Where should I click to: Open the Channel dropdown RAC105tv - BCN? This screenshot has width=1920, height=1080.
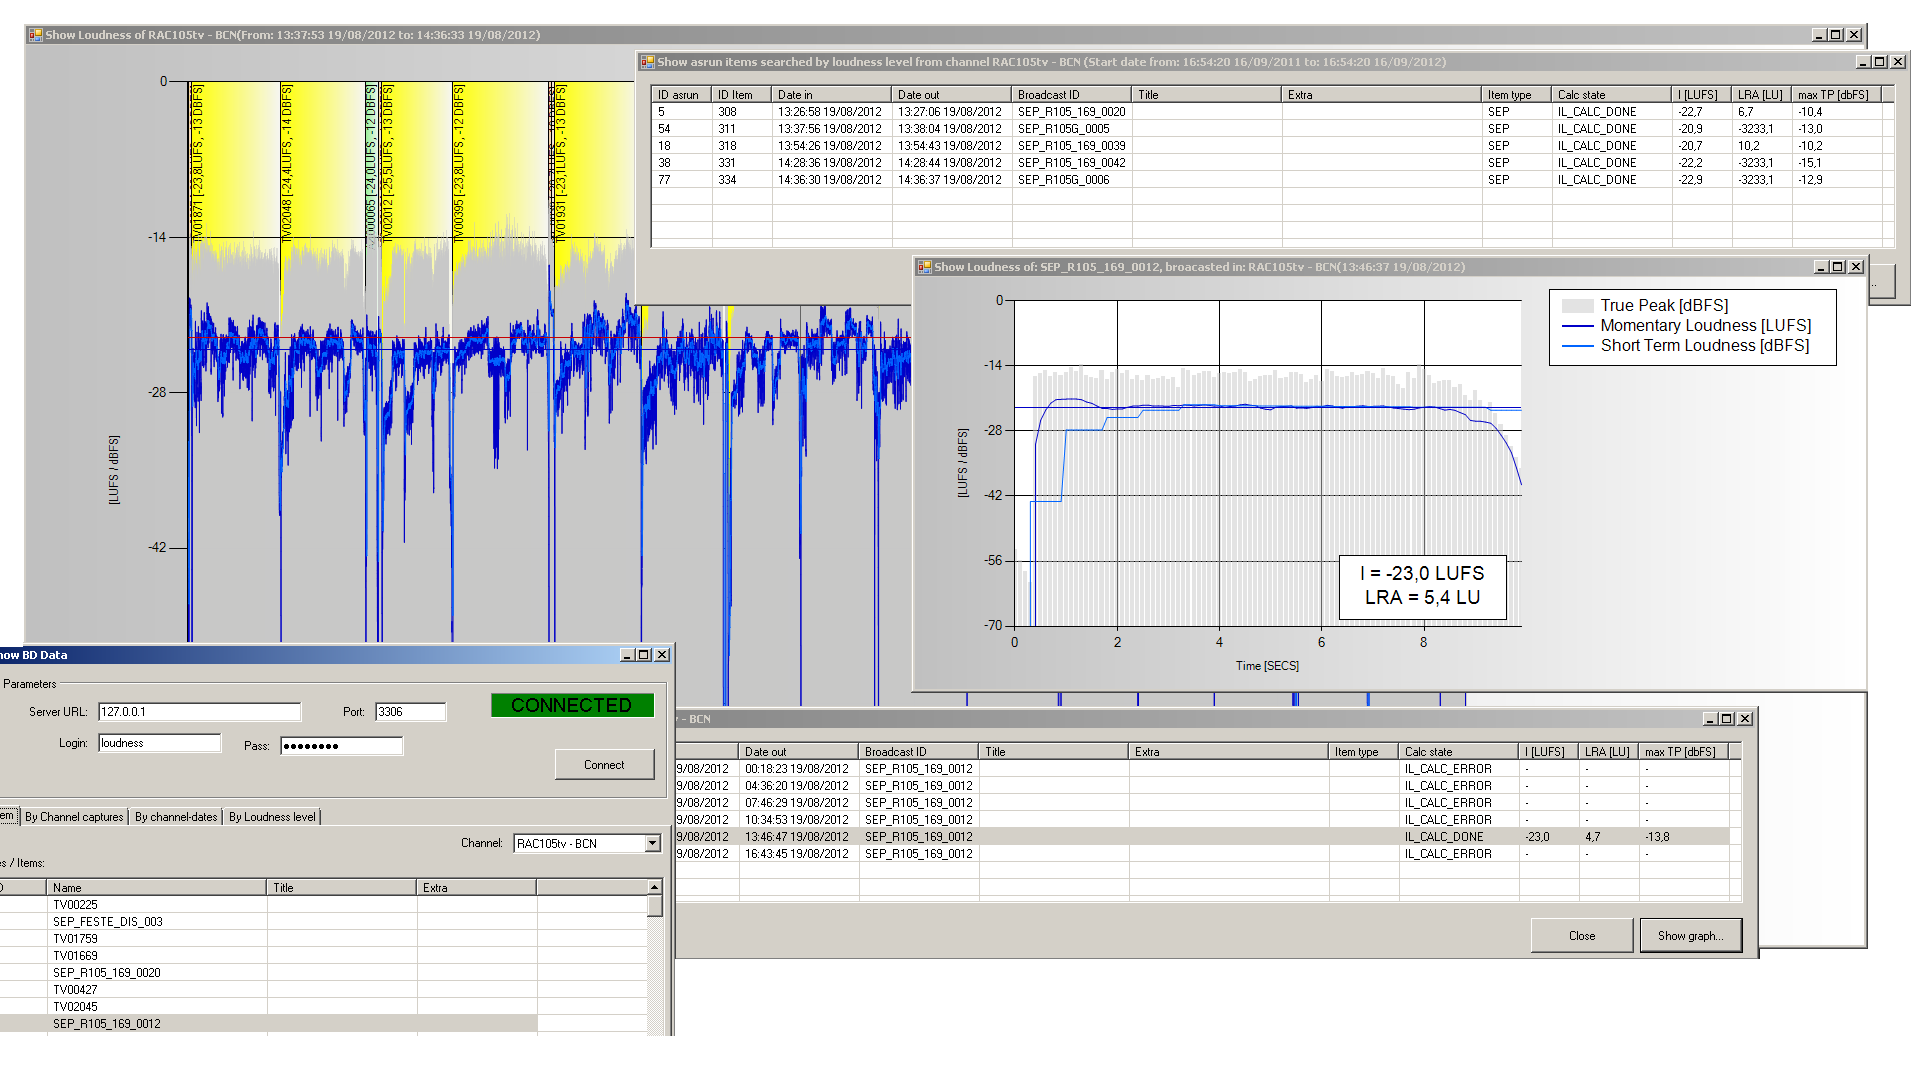(652, 844)
